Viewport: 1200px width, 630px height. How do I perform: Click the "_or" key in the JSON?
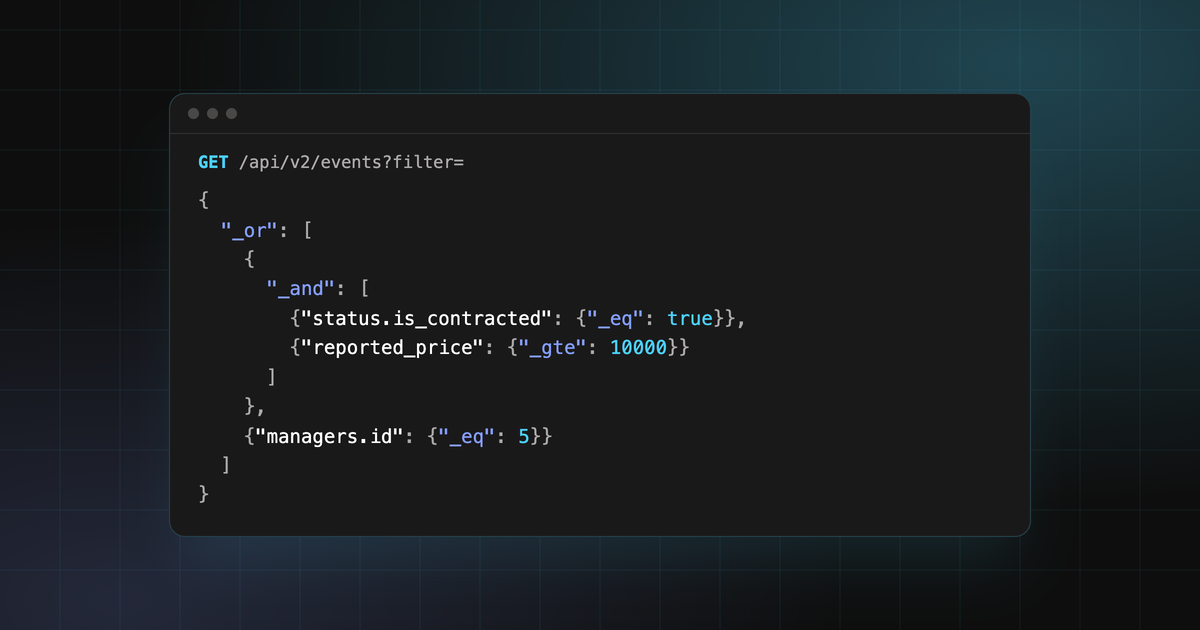click(x=249, y=230)
